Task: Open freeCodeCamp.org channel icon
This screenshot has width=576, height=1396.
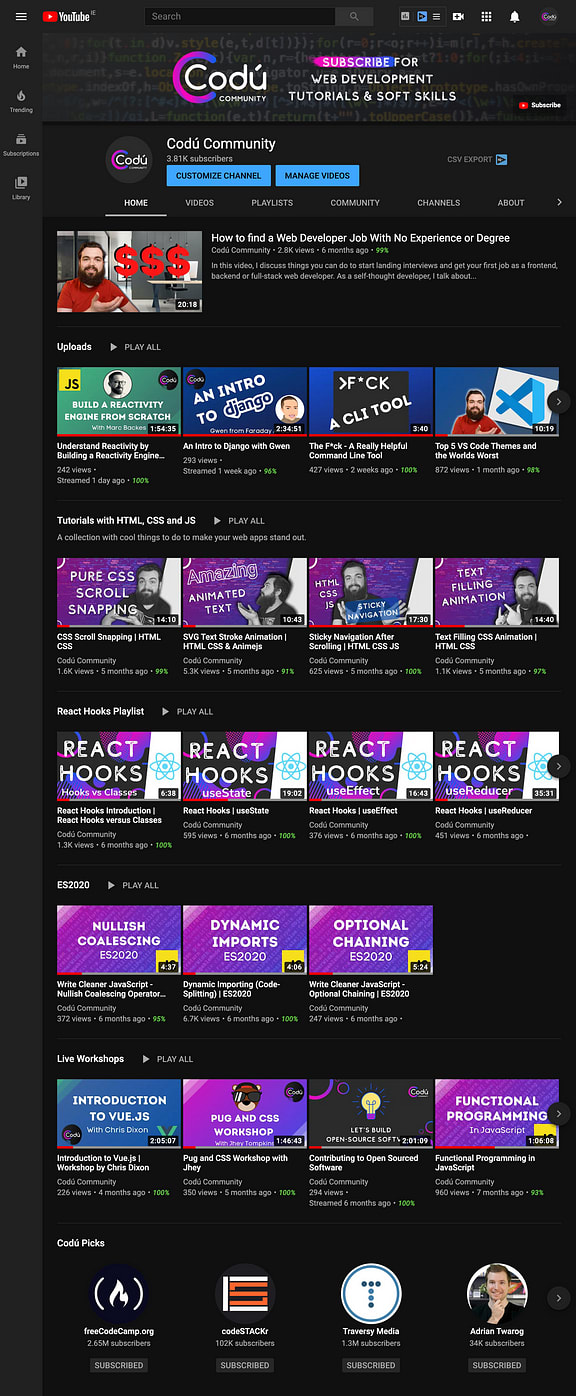Action: point(119,1293)
